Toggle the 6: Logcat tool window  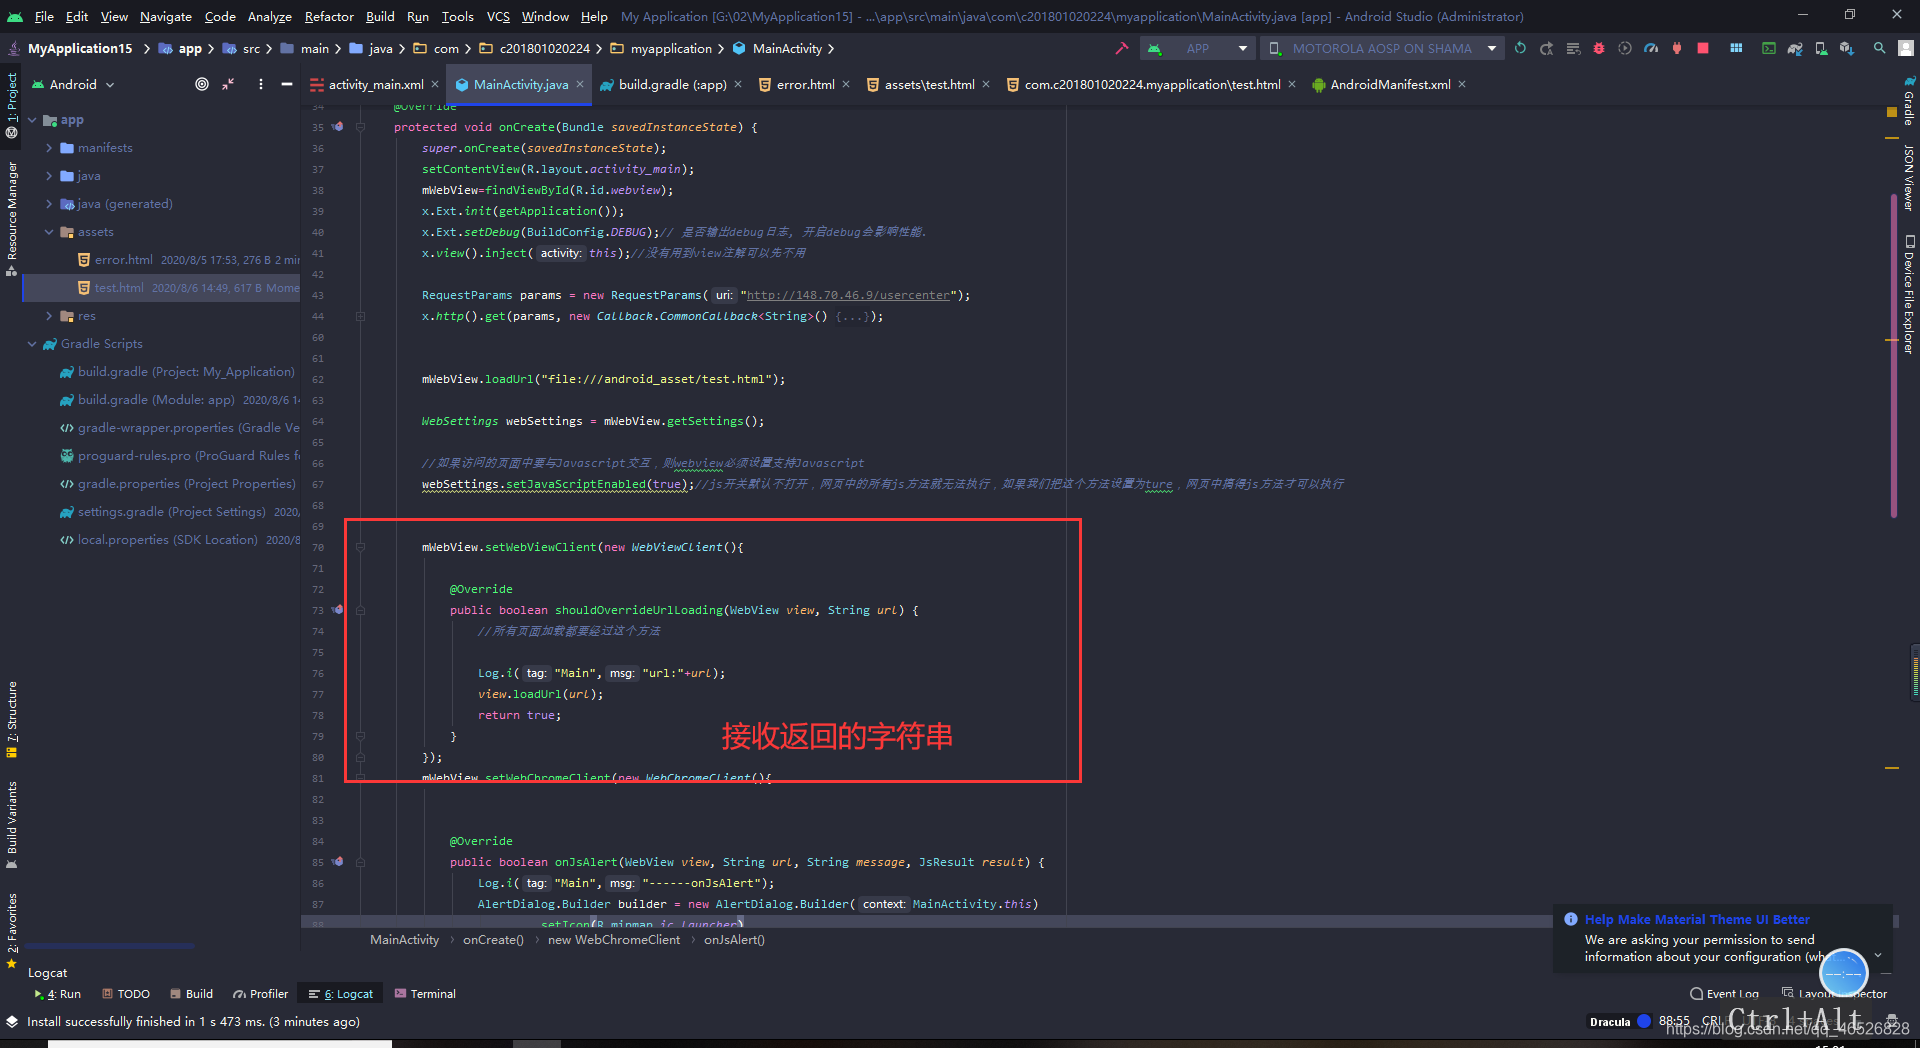click(341, 994)
